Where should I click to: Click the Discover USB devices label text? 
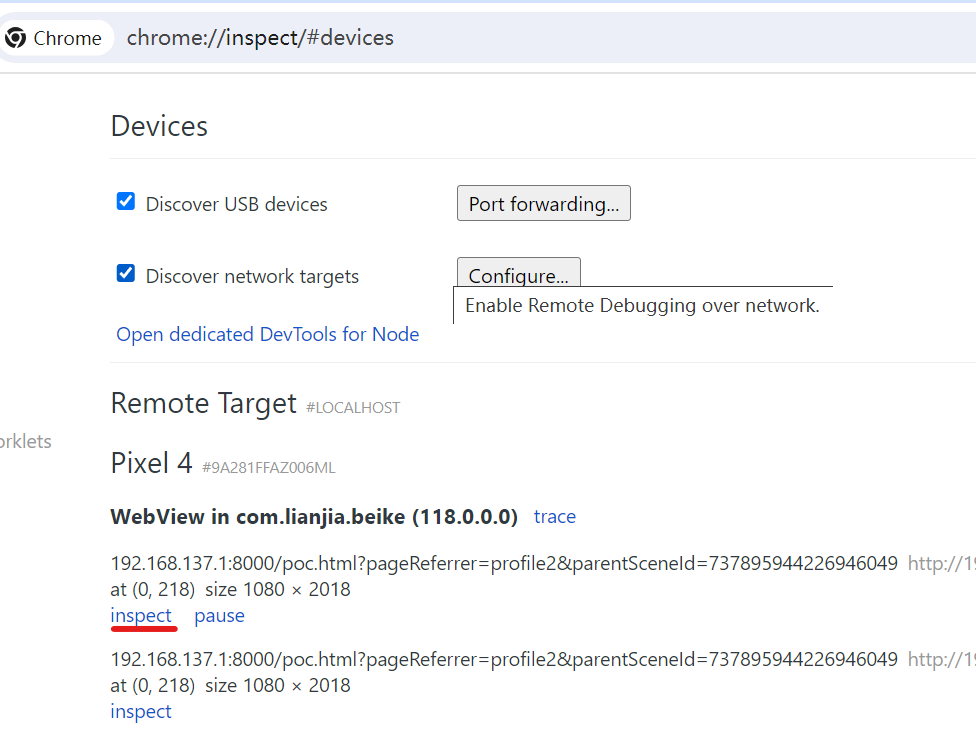coord(236,204)
